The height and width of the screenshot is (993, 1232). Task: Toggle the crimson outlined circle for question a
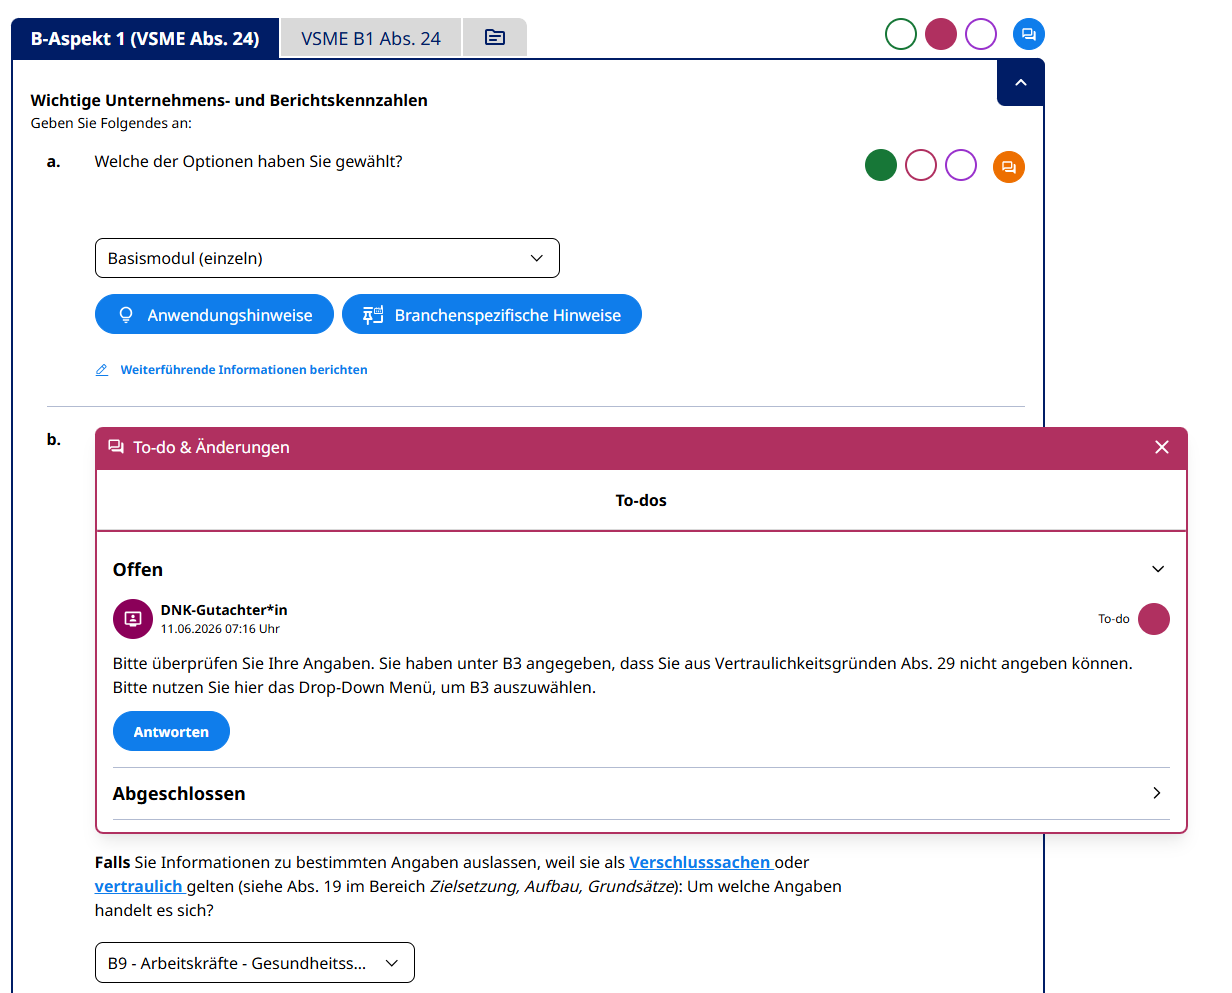click(921, 165)
